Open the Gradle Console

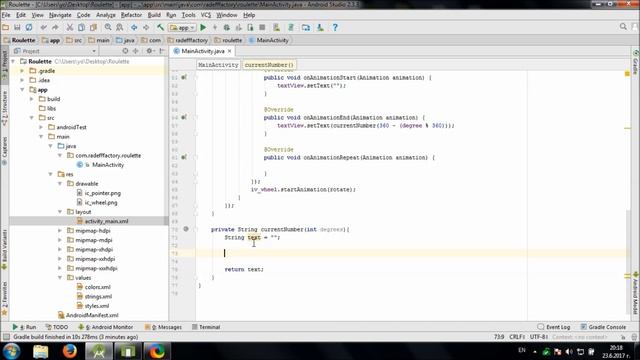603,327
